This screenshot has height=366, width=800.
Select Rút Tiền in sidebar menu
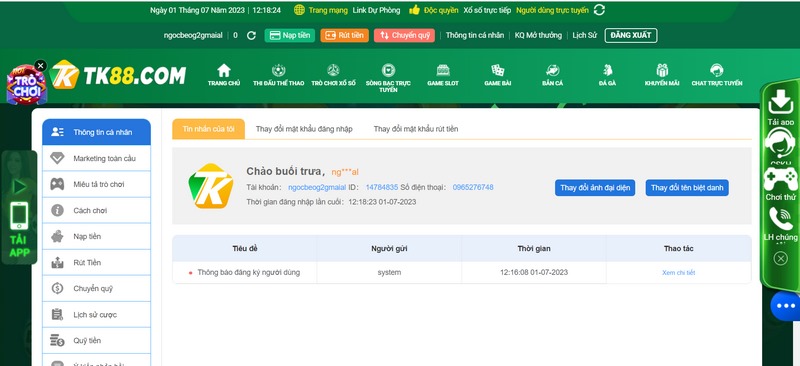(x=96, y=262)
